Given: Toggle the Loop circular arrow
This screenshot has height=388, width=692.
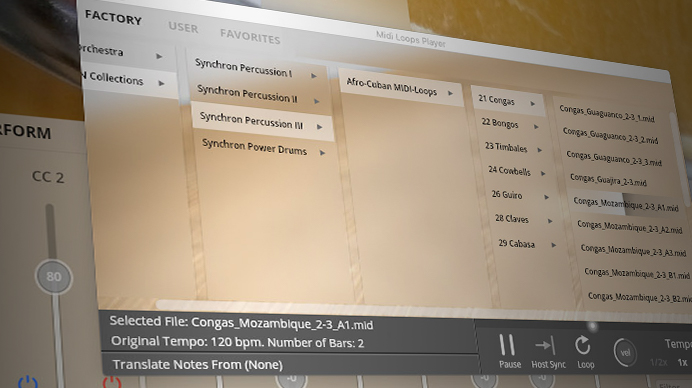Looking at the screenshot, I should tap(583, 346).
